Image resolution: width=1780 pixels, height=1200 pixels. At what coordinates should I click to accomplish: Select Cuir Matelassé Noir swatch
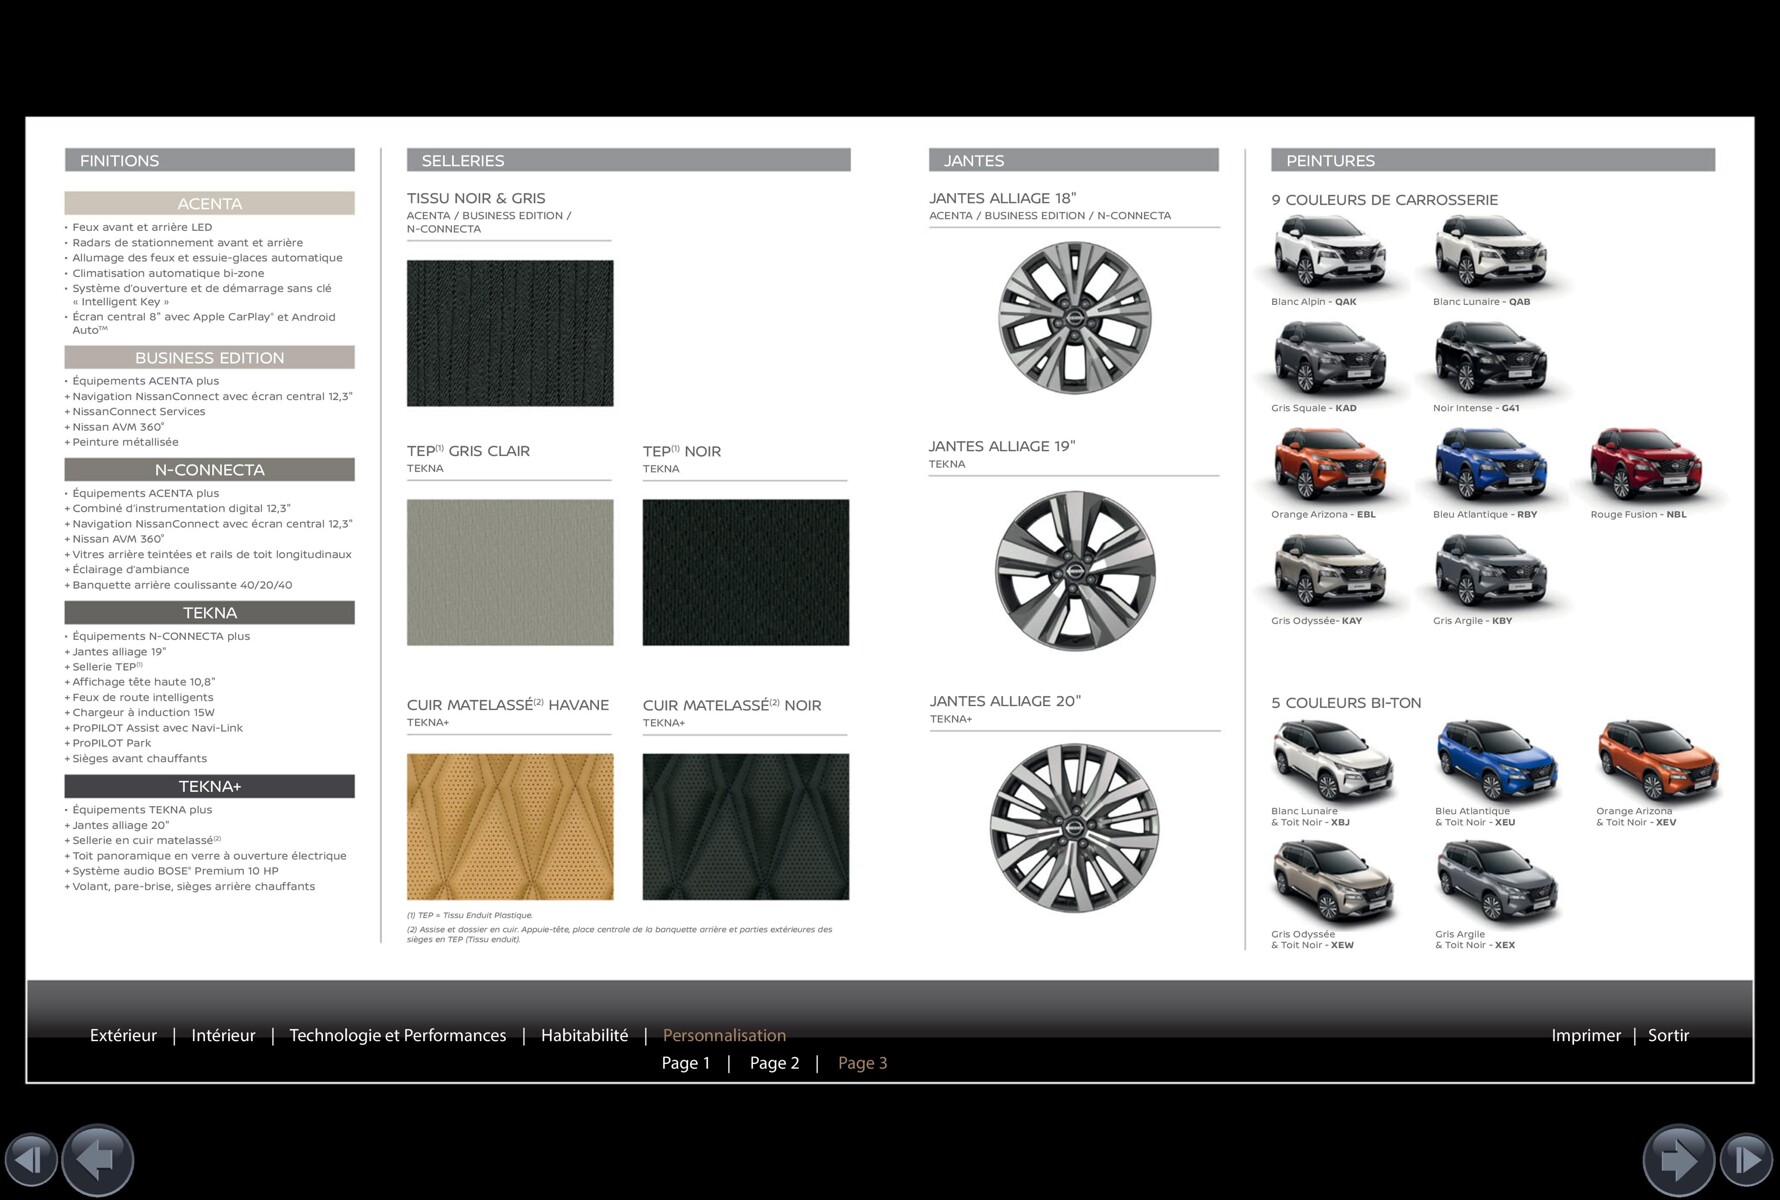coord(746,827)
